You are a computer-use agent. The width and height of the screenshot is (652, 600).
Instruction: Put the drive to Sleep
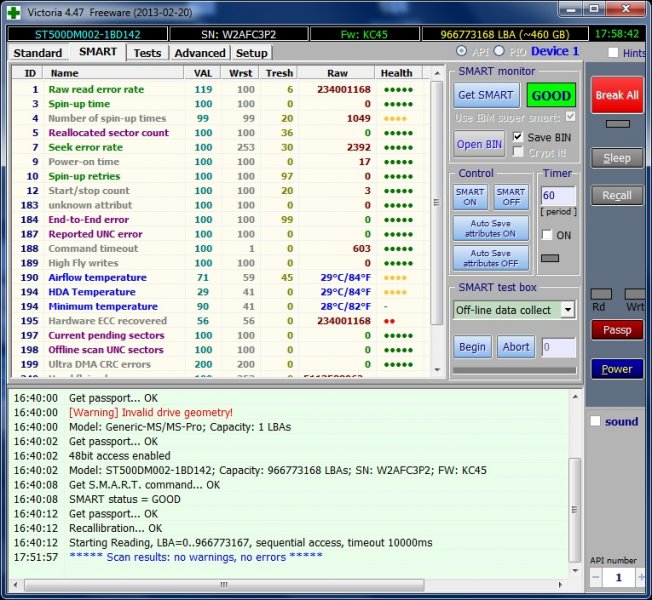[x=616, y=158]
